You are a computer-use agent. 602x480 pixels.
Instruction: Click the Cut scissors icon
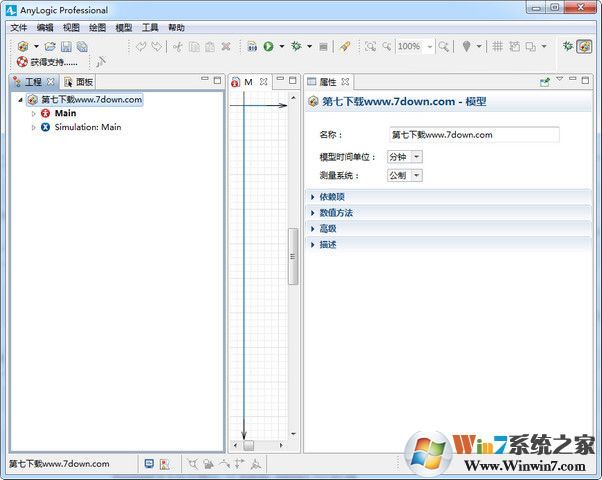point(177,46)
